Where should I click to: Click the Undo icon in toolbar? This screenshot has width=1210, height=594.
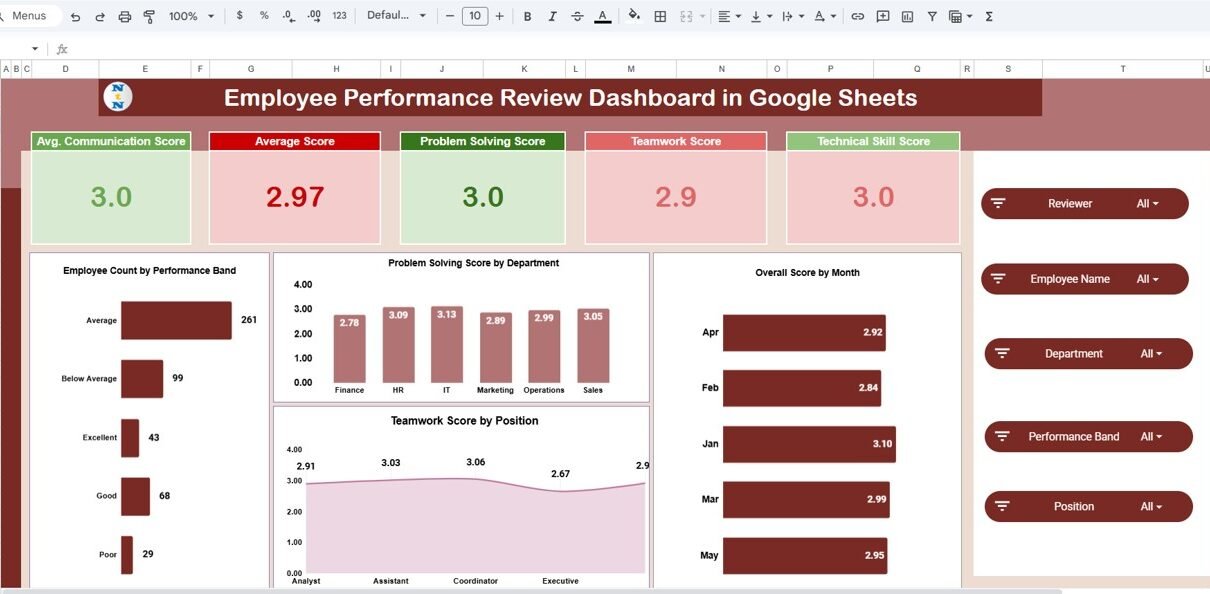tap(75, 16)
